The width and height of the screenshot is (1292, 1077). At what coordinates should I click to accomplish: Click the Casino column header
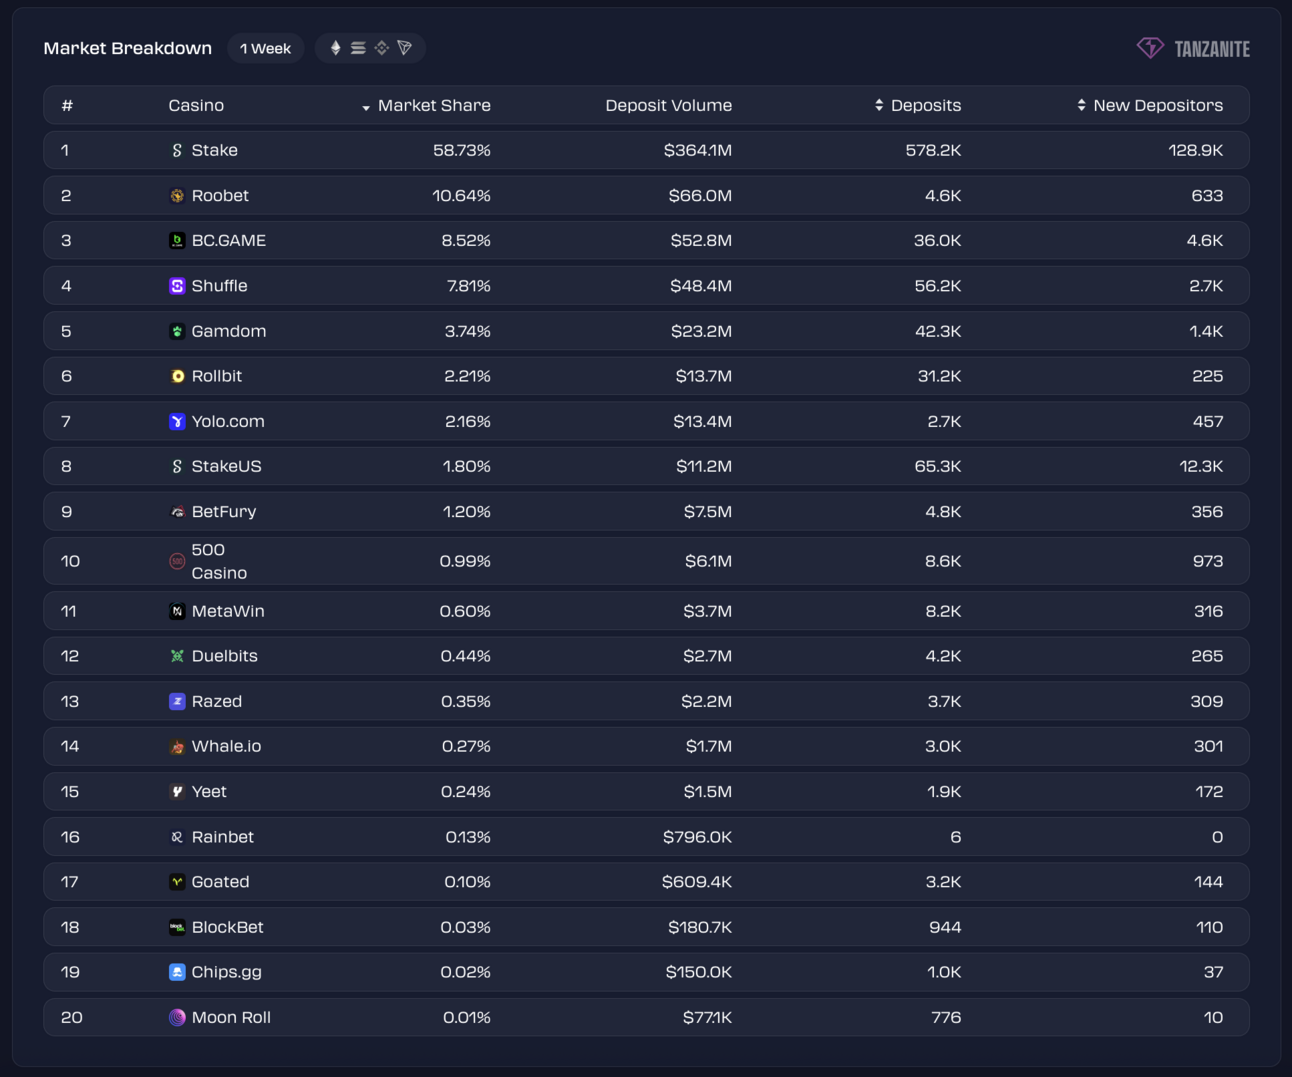click(196, 105)
